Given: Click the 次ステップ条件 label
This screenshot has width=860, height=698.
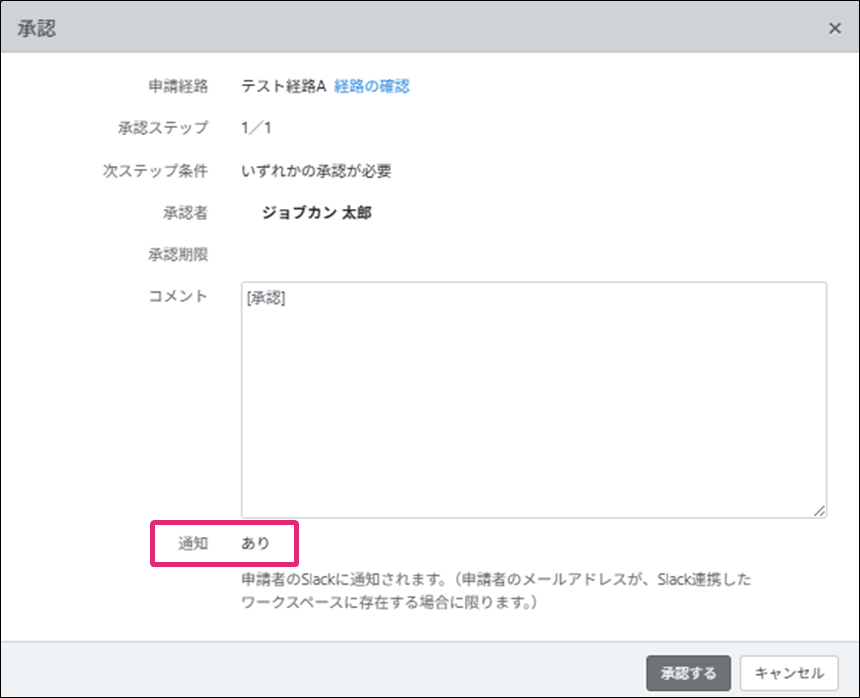Looking at the screenshot, I should click(x=156, y=171).
